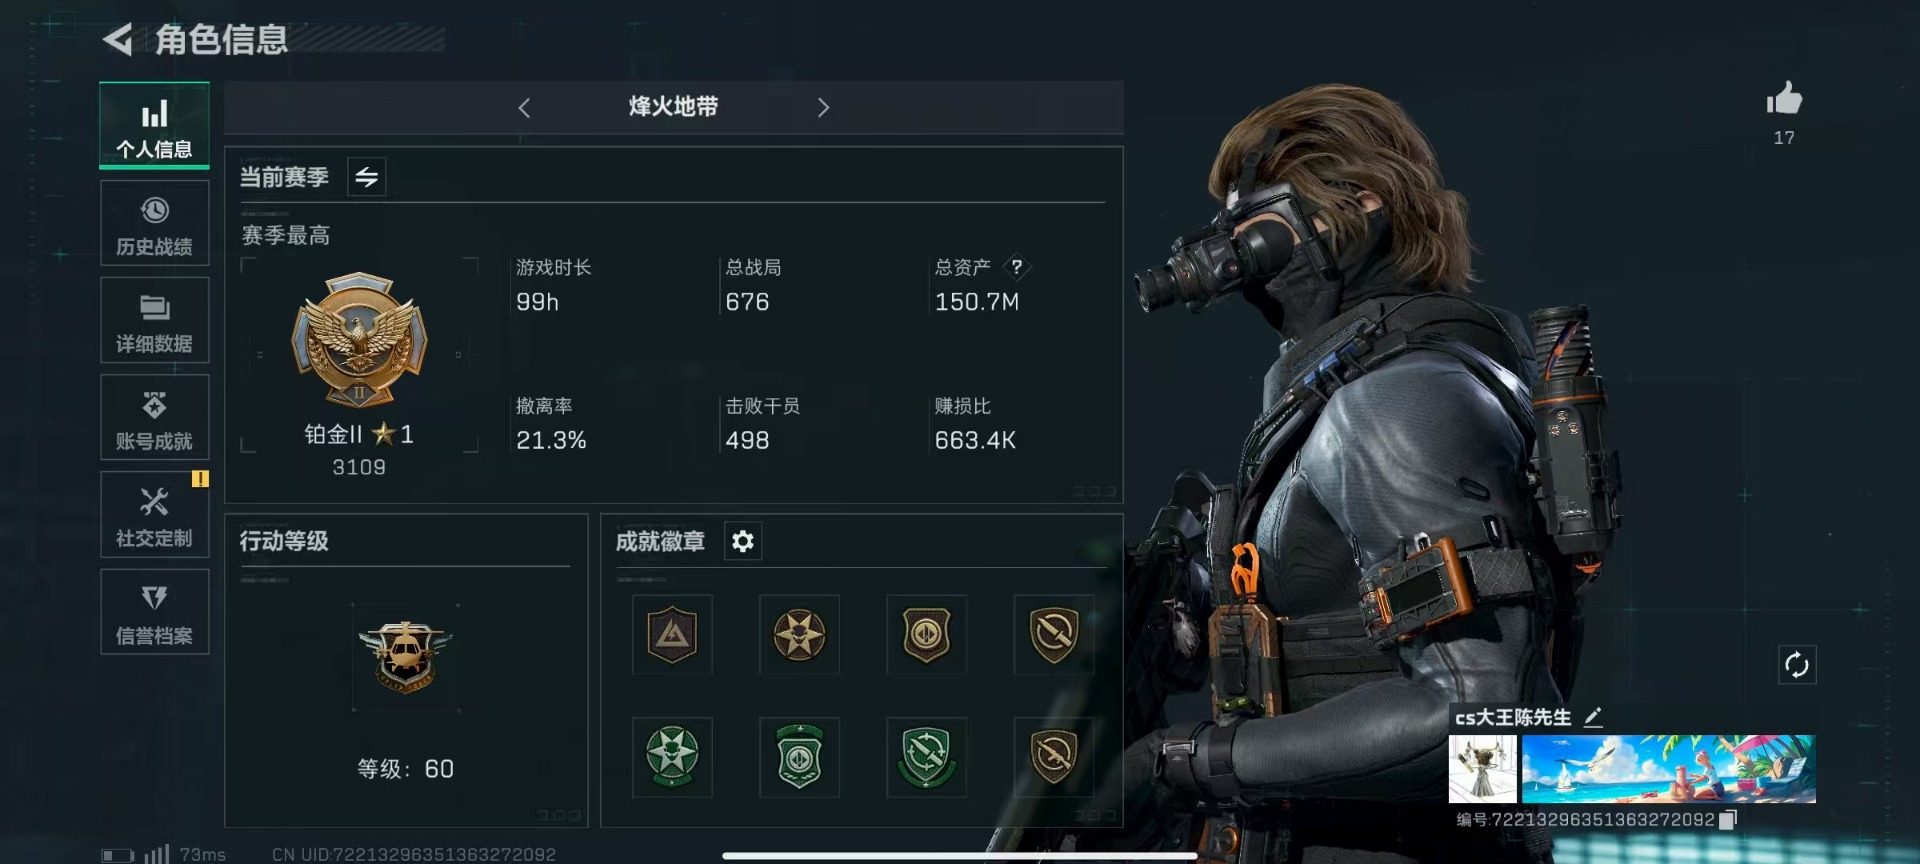Click the beach scene profile banner
This screenshot has width=1920, height=864.
(x=1668, y=769)
